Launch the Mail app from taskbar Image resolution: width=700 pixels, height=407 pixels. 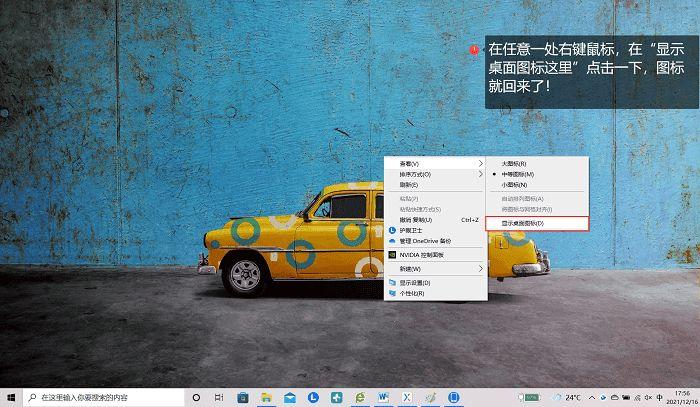point(290,397)
